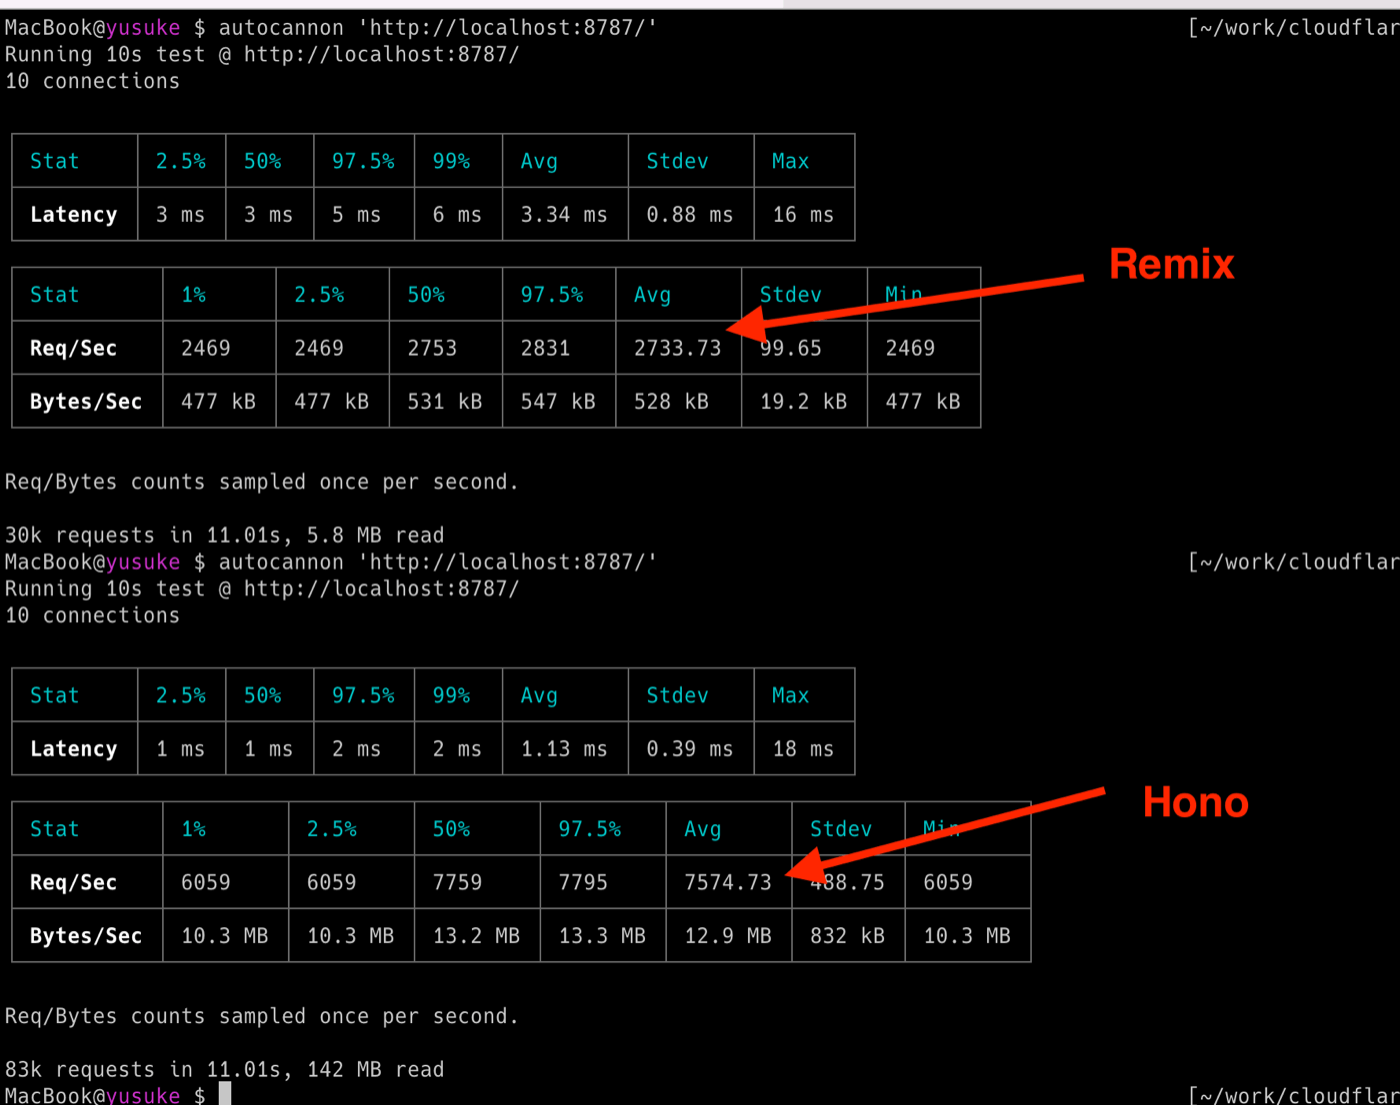Click the Latency row label beside 1 ms
The width and height of the screenshot is (1400, 1105).
(73, 748)
